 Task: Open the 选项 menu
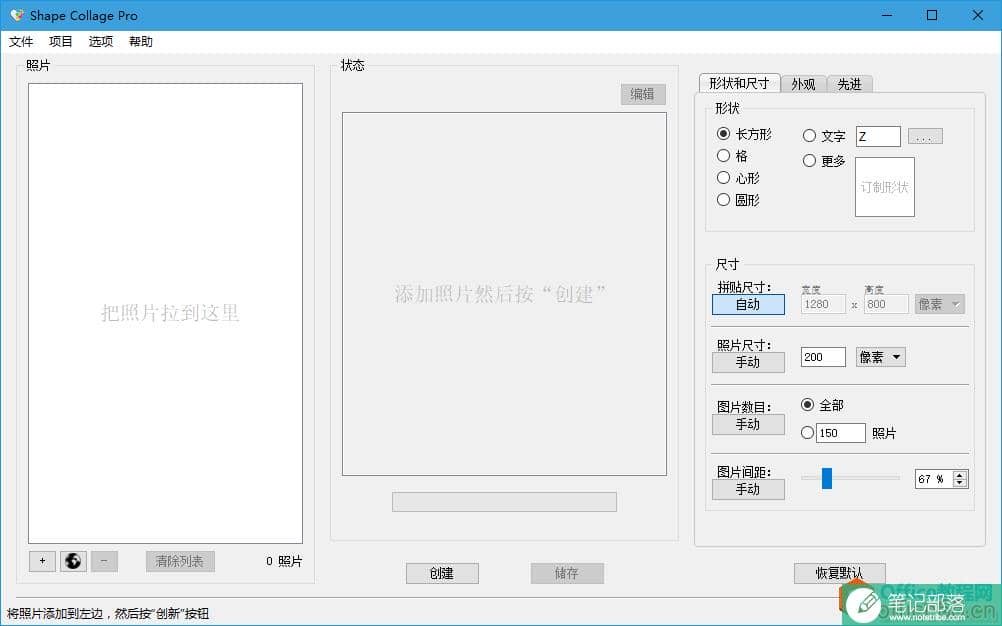[101, 42]
